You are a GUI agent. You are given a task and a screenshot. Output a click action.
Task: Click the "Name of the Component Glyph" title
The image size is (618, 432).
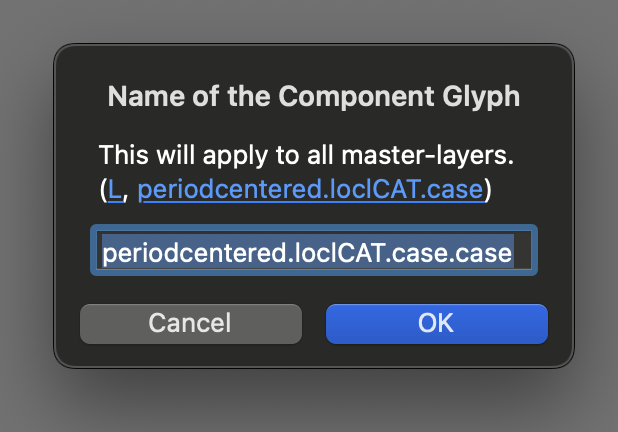(313, 97)
